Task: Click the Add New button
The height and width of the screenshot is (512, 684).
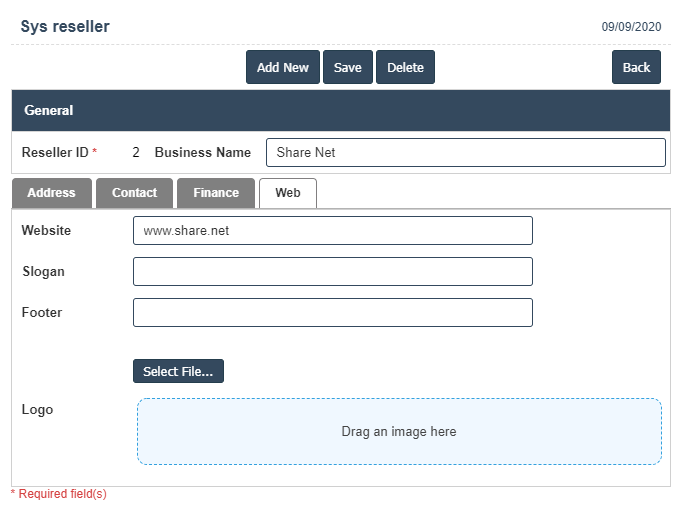Action: (x=282, y=67)
